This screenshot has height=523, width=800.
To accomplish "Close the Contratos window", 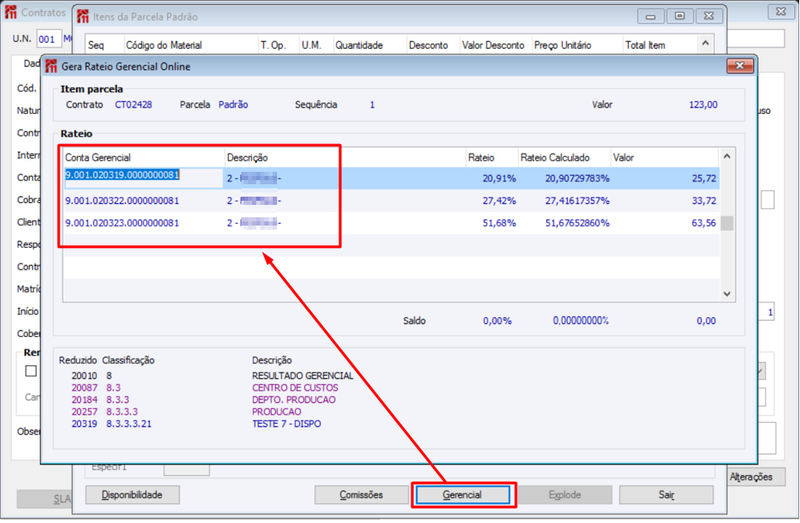I will point(781,11).
